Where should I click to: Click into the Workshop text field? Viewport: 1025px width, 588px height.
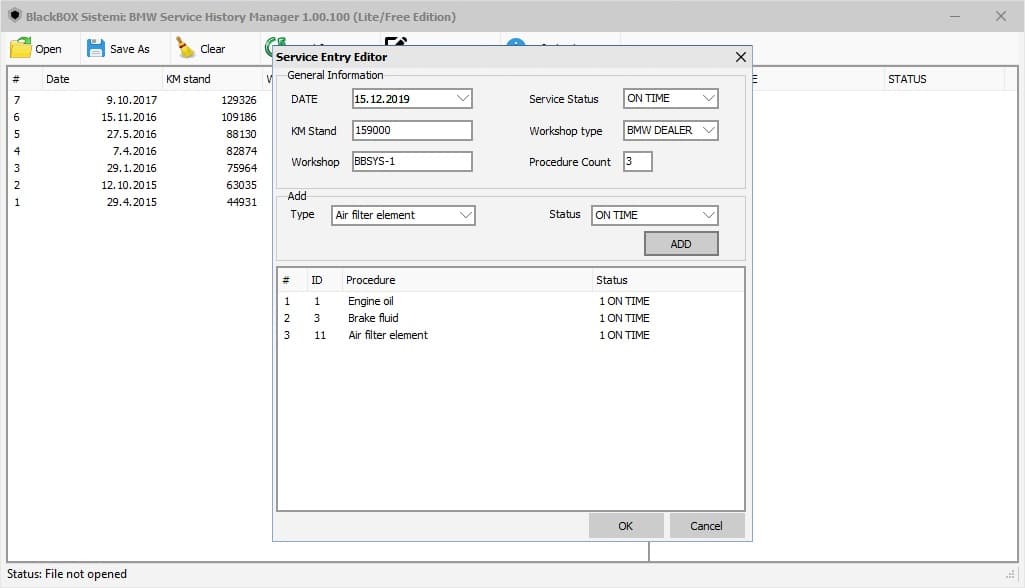(x=411, y=162)
